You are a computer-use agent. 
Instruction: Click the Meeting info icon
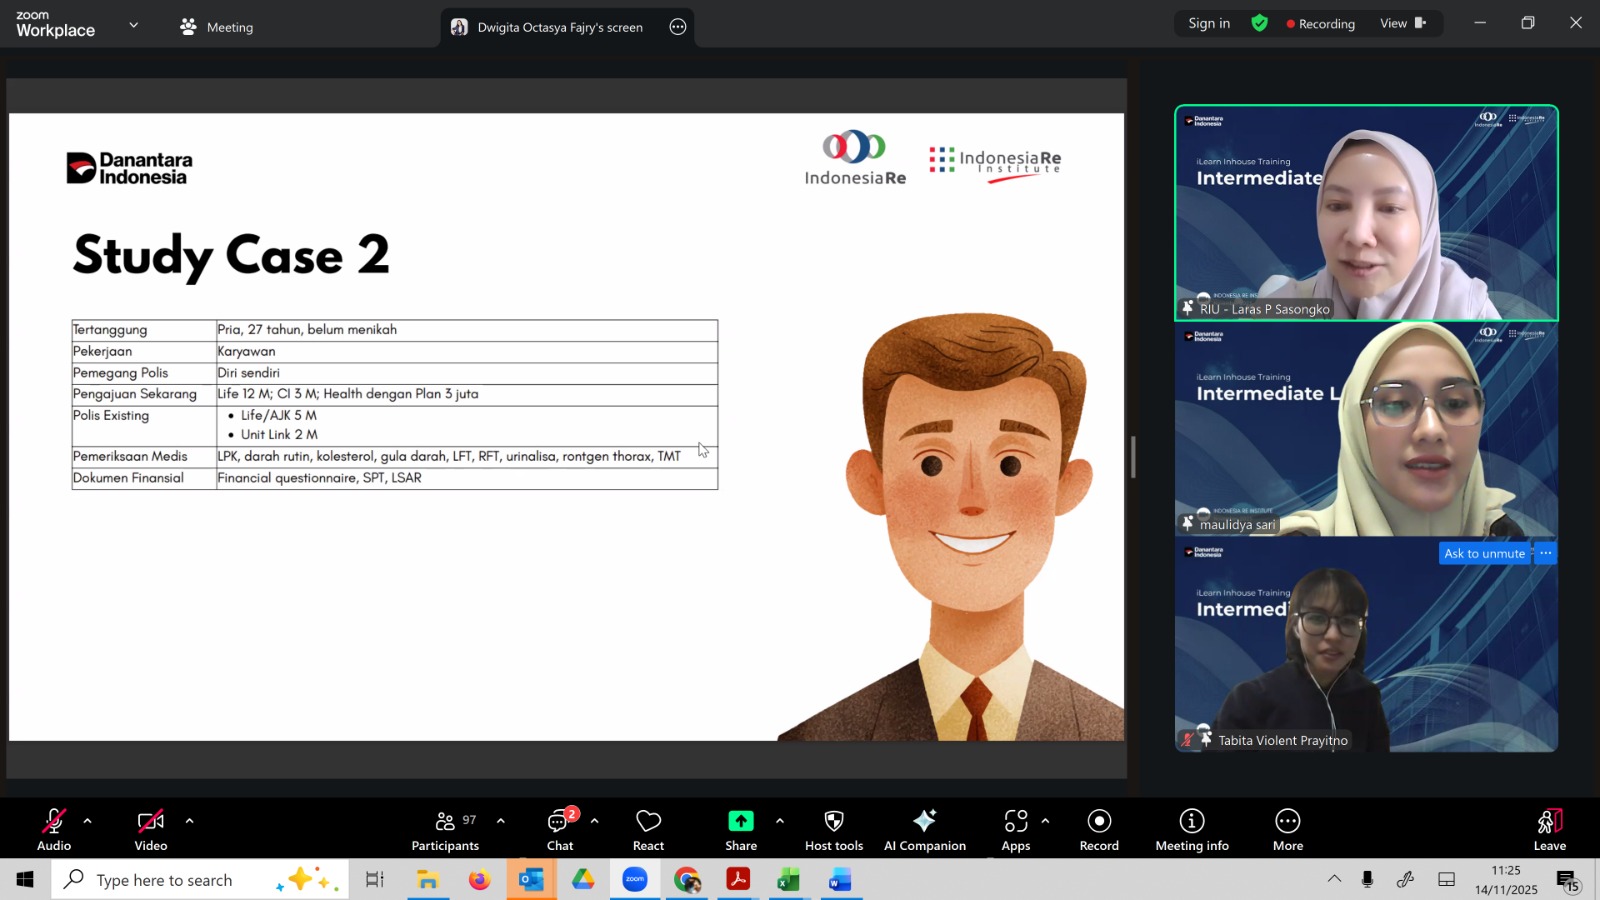(x=1191, y=822)
